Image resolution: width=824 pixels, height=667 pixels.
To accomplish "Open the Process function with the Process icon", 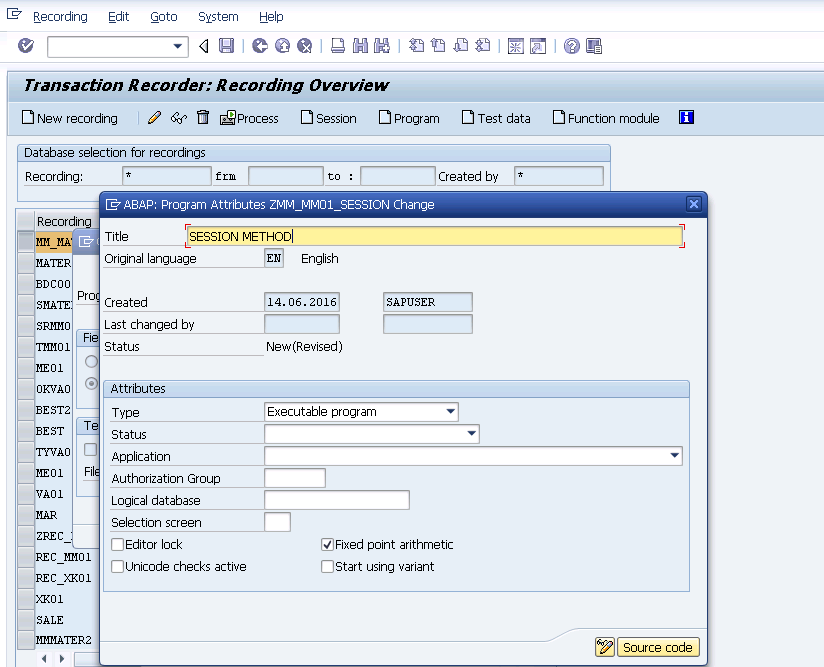I will [x=248, y=117].
